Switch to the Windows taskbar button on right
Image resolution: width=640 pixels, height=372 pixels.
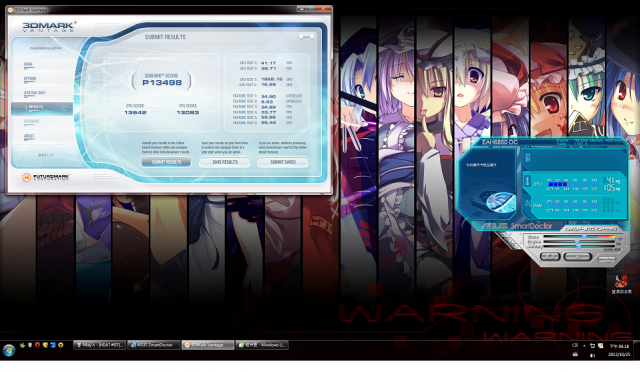[x=262, y=345]
